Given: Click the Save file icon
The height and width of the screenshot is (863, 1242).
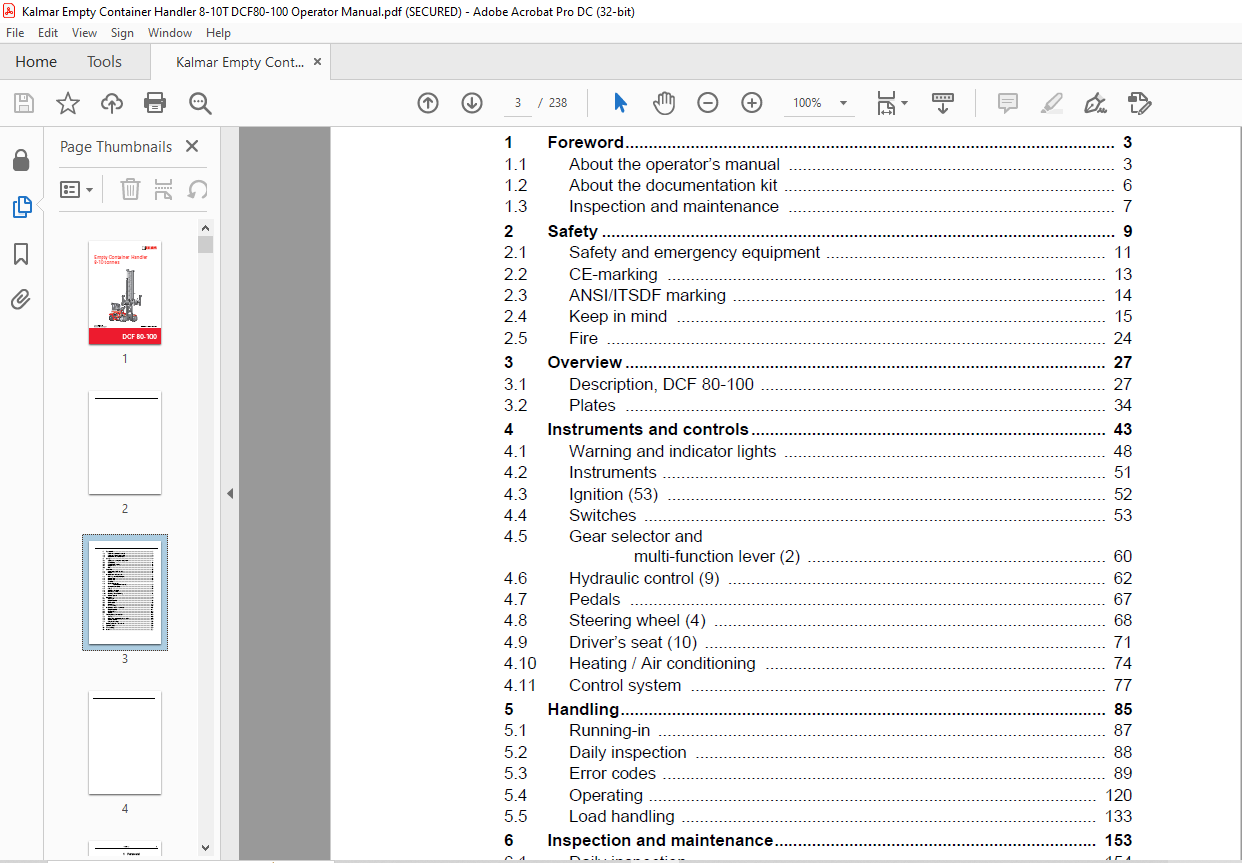Looking at the screenshot, I should click(x=23, y=103).
